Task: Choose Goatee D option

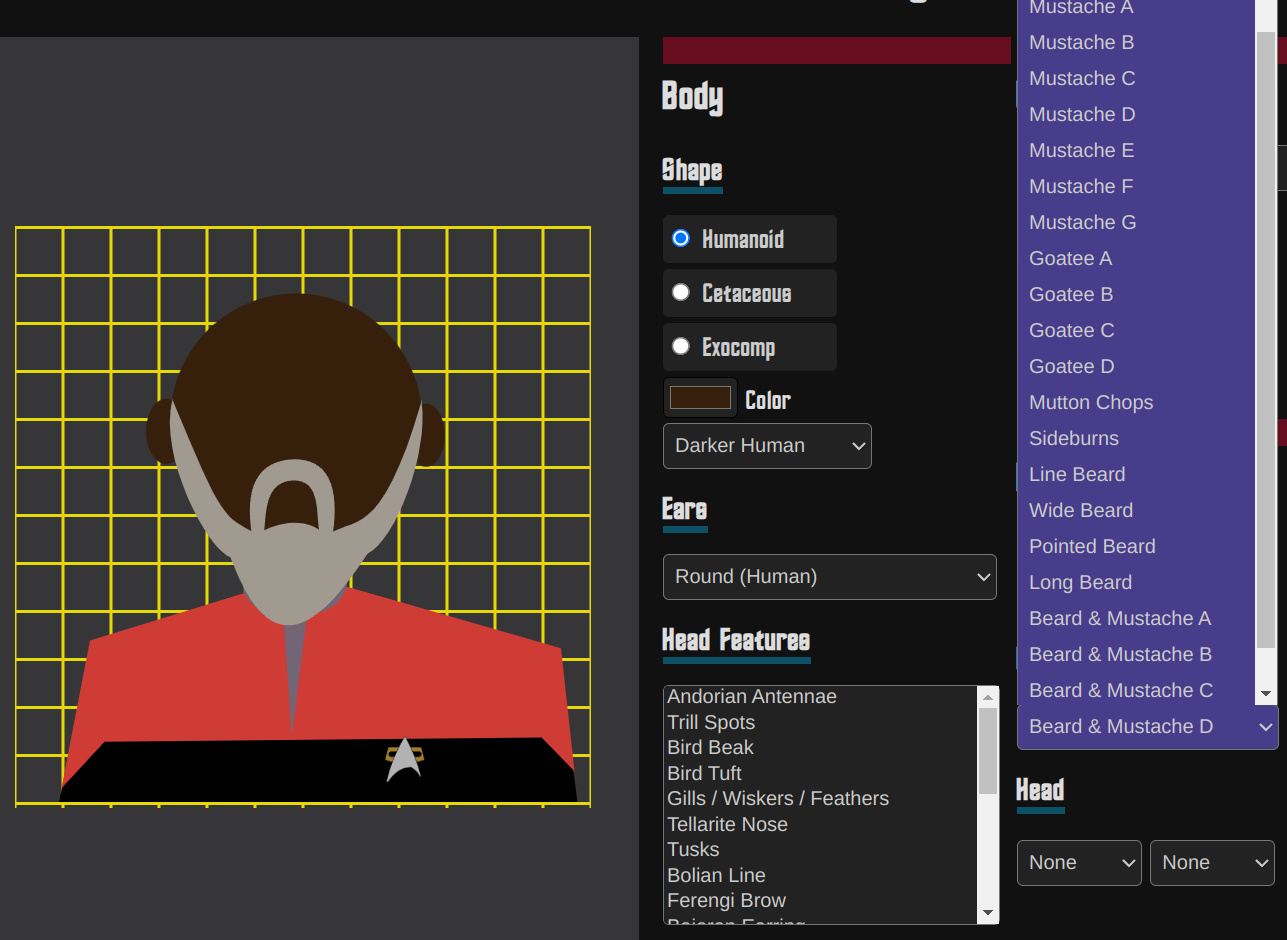Action: [x=1136, y=366]
